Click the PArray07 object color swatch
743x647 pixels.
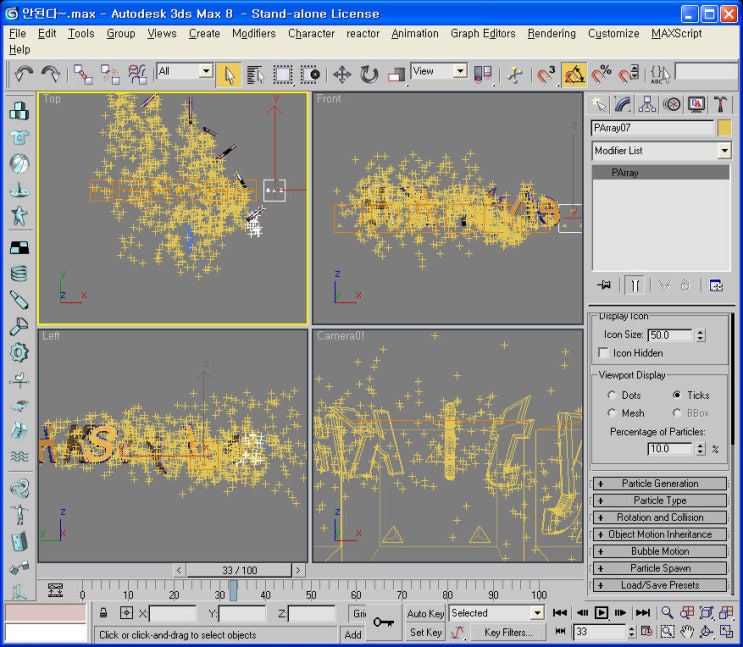click(724, 128)
